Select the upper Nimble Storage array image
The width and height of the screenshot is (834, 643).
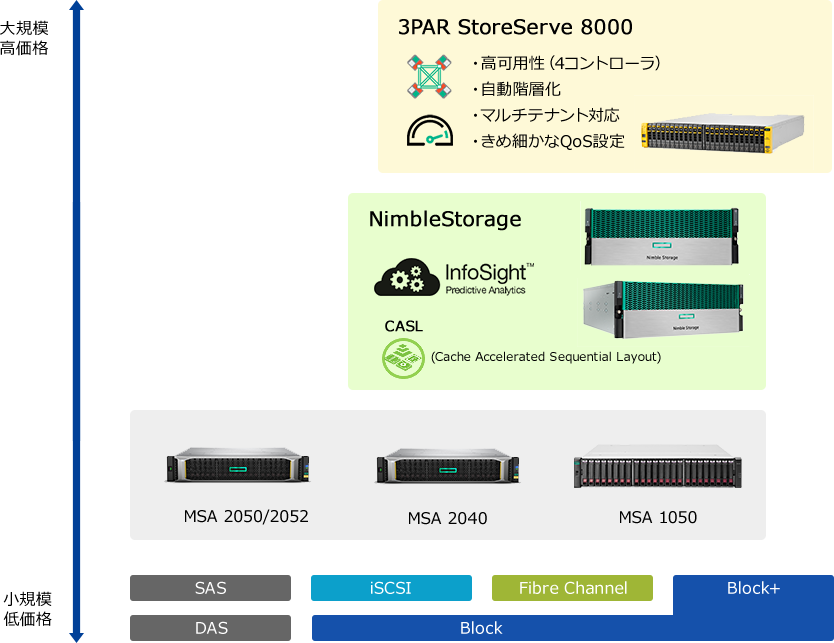(x=661, y=237)
